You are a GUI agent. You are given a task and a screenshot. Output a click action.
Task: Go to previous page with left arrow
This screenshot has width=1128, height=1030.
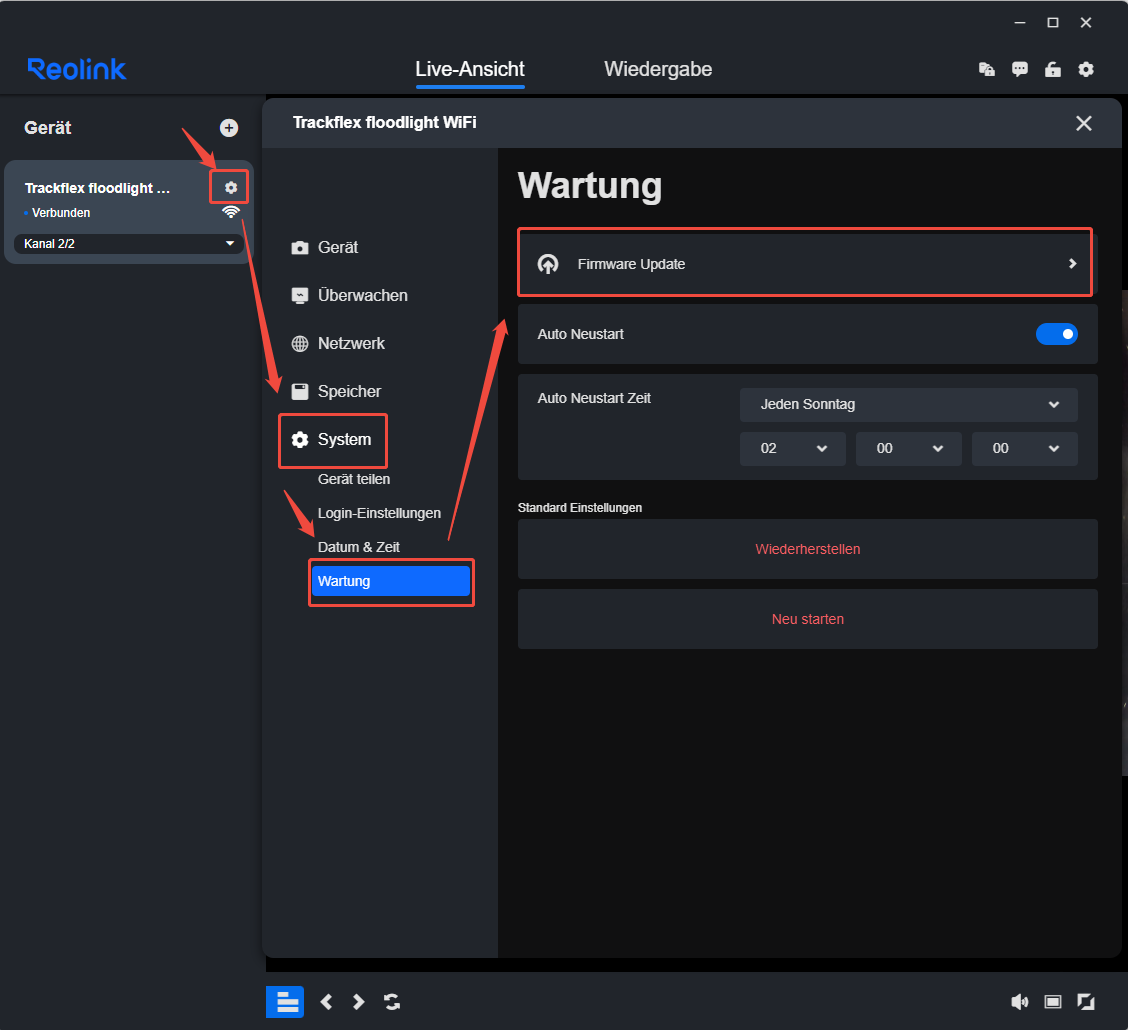click(327, 1002)
